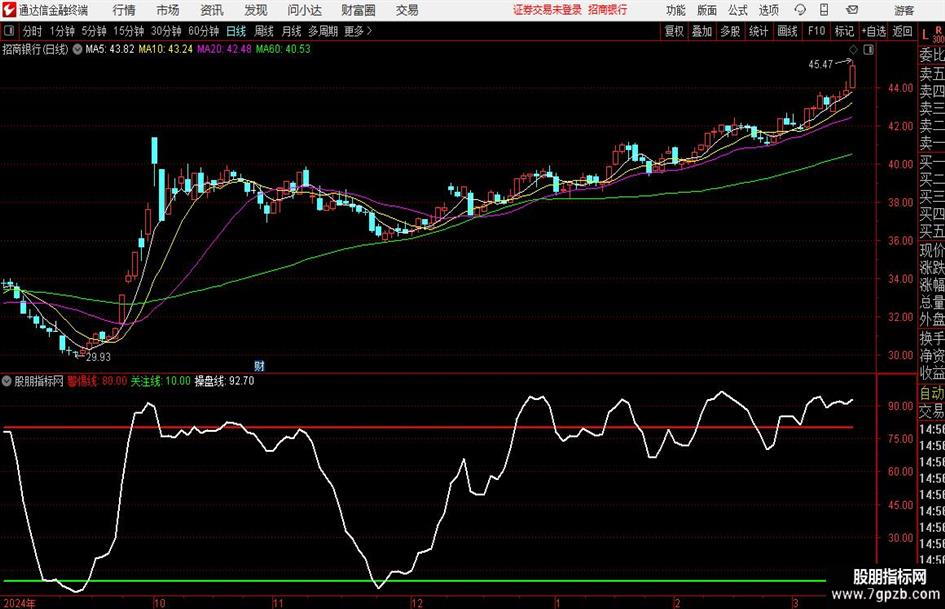The image size is (945, 609).
Task: Click the 游客 user label
Action: click(x=904, y=10)
